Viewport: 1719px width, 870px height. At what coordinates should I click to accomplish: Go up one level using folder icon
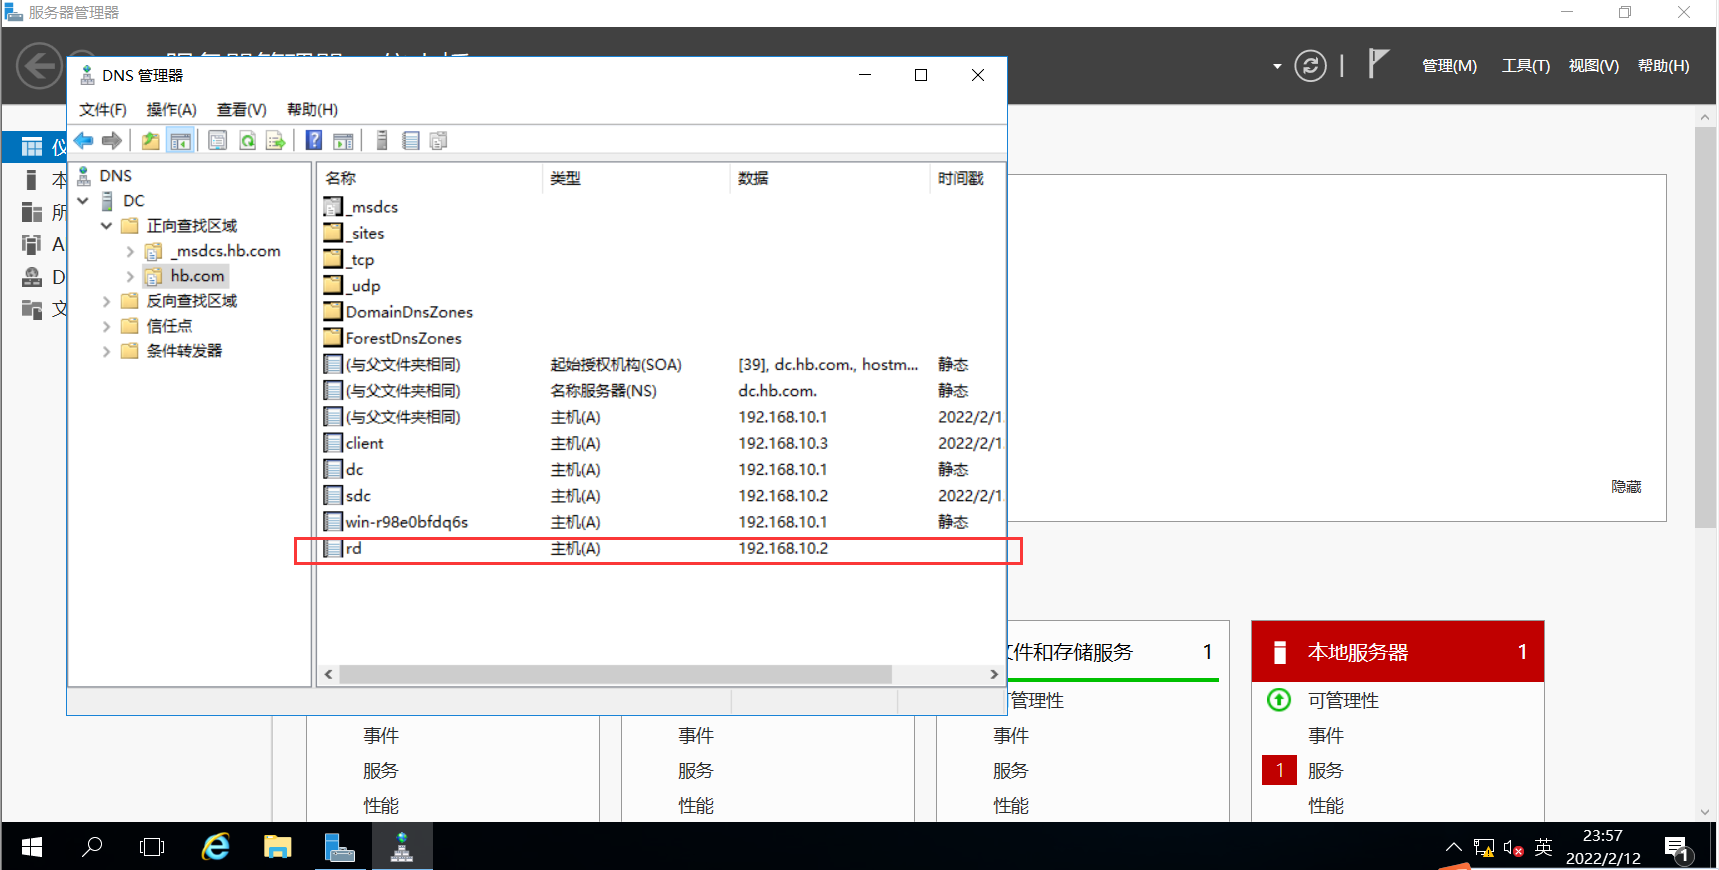(x=150, y=141)
